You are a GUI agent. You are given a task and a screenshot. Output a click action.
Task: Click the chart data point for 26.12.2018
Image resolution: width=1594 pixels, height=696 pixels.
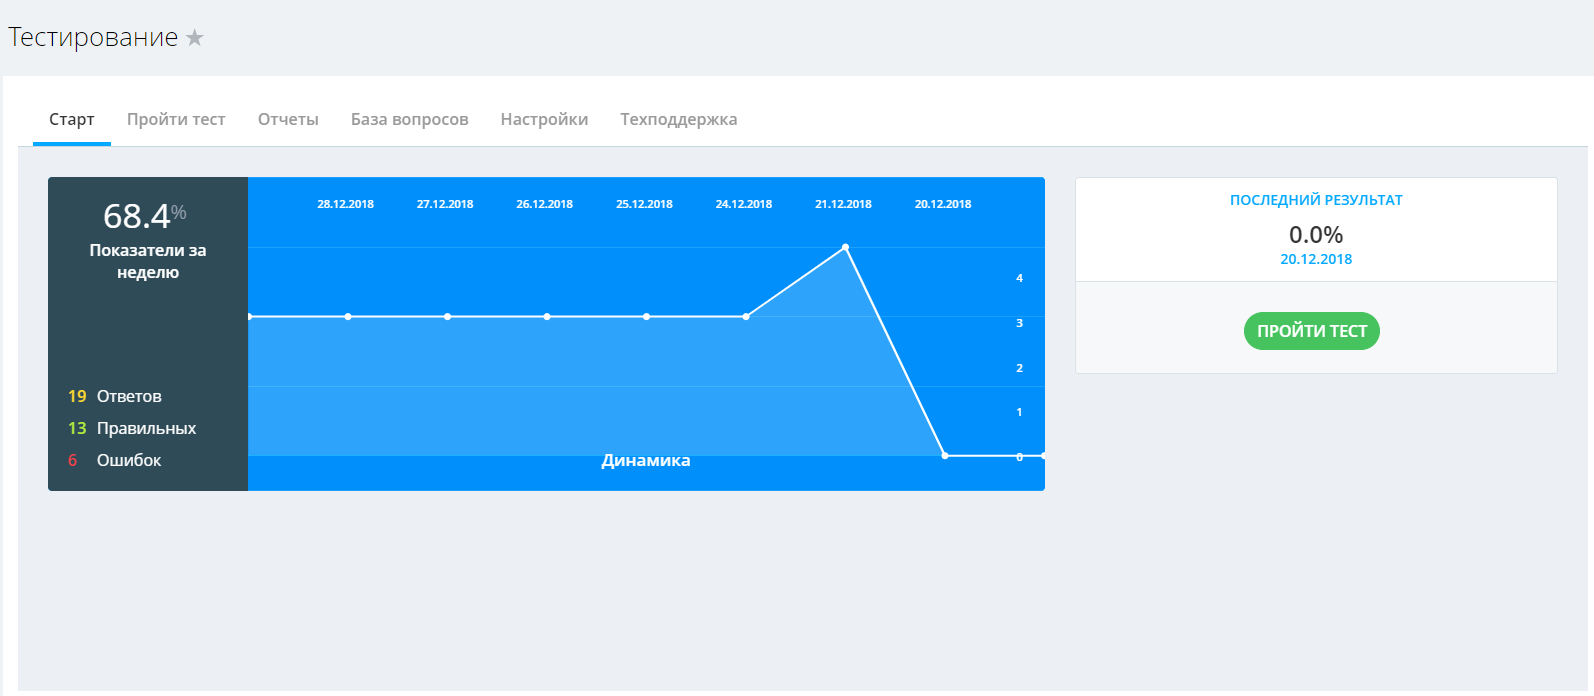pyautogui.click(x=547, y=317)
